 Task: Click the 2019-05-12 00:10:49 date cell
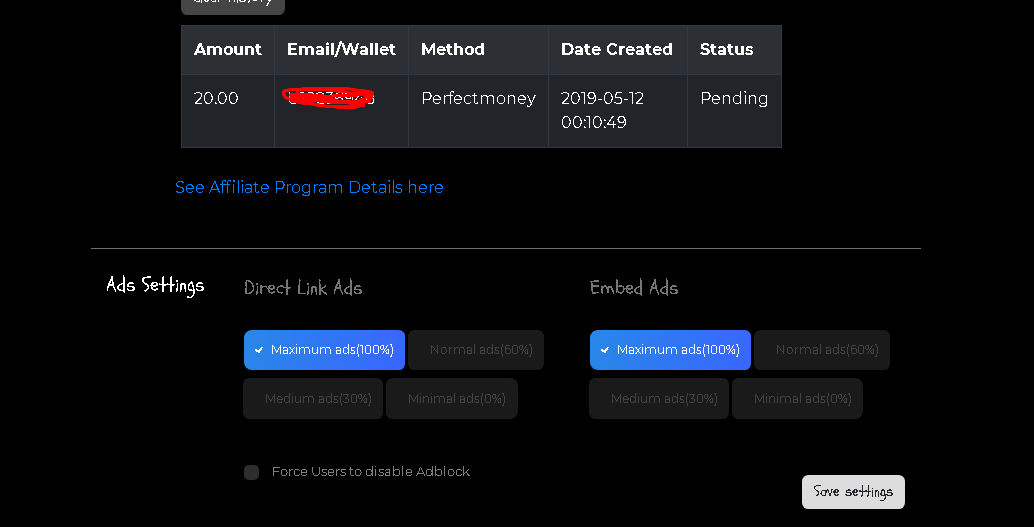click(618, 111)
